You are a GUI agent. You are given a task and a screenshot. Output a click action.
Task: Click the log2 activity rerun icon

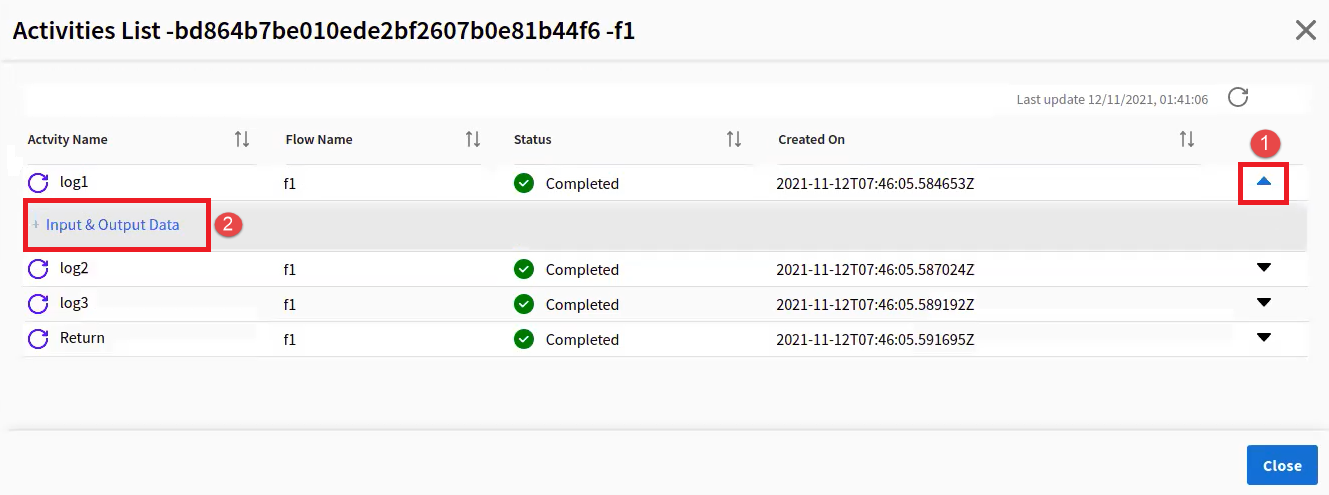pyautogui.click(x=38, y=269)
